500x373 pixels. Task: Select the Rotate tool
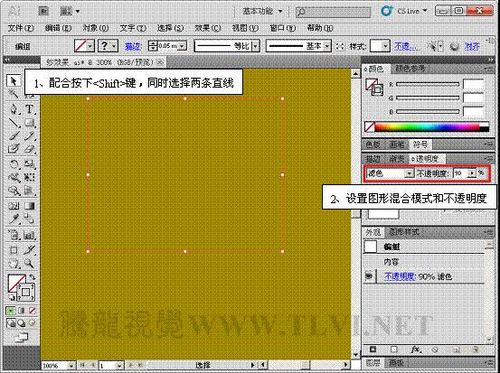click(14, 164)
